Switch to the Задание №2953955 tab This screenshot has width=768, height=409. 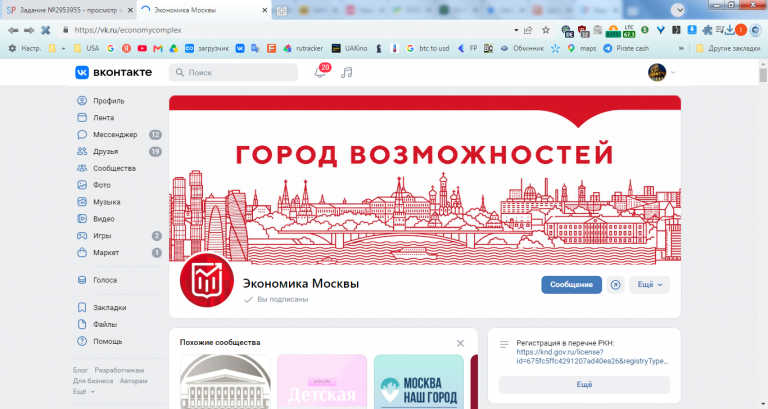coord(69,10)
